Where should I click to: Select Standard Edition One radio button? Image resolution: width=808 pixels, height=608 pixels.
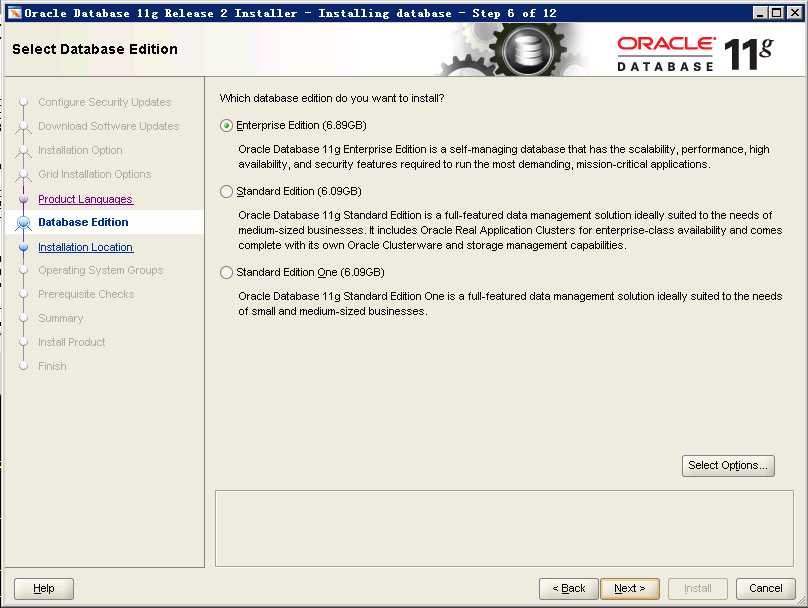click(226, 273)
